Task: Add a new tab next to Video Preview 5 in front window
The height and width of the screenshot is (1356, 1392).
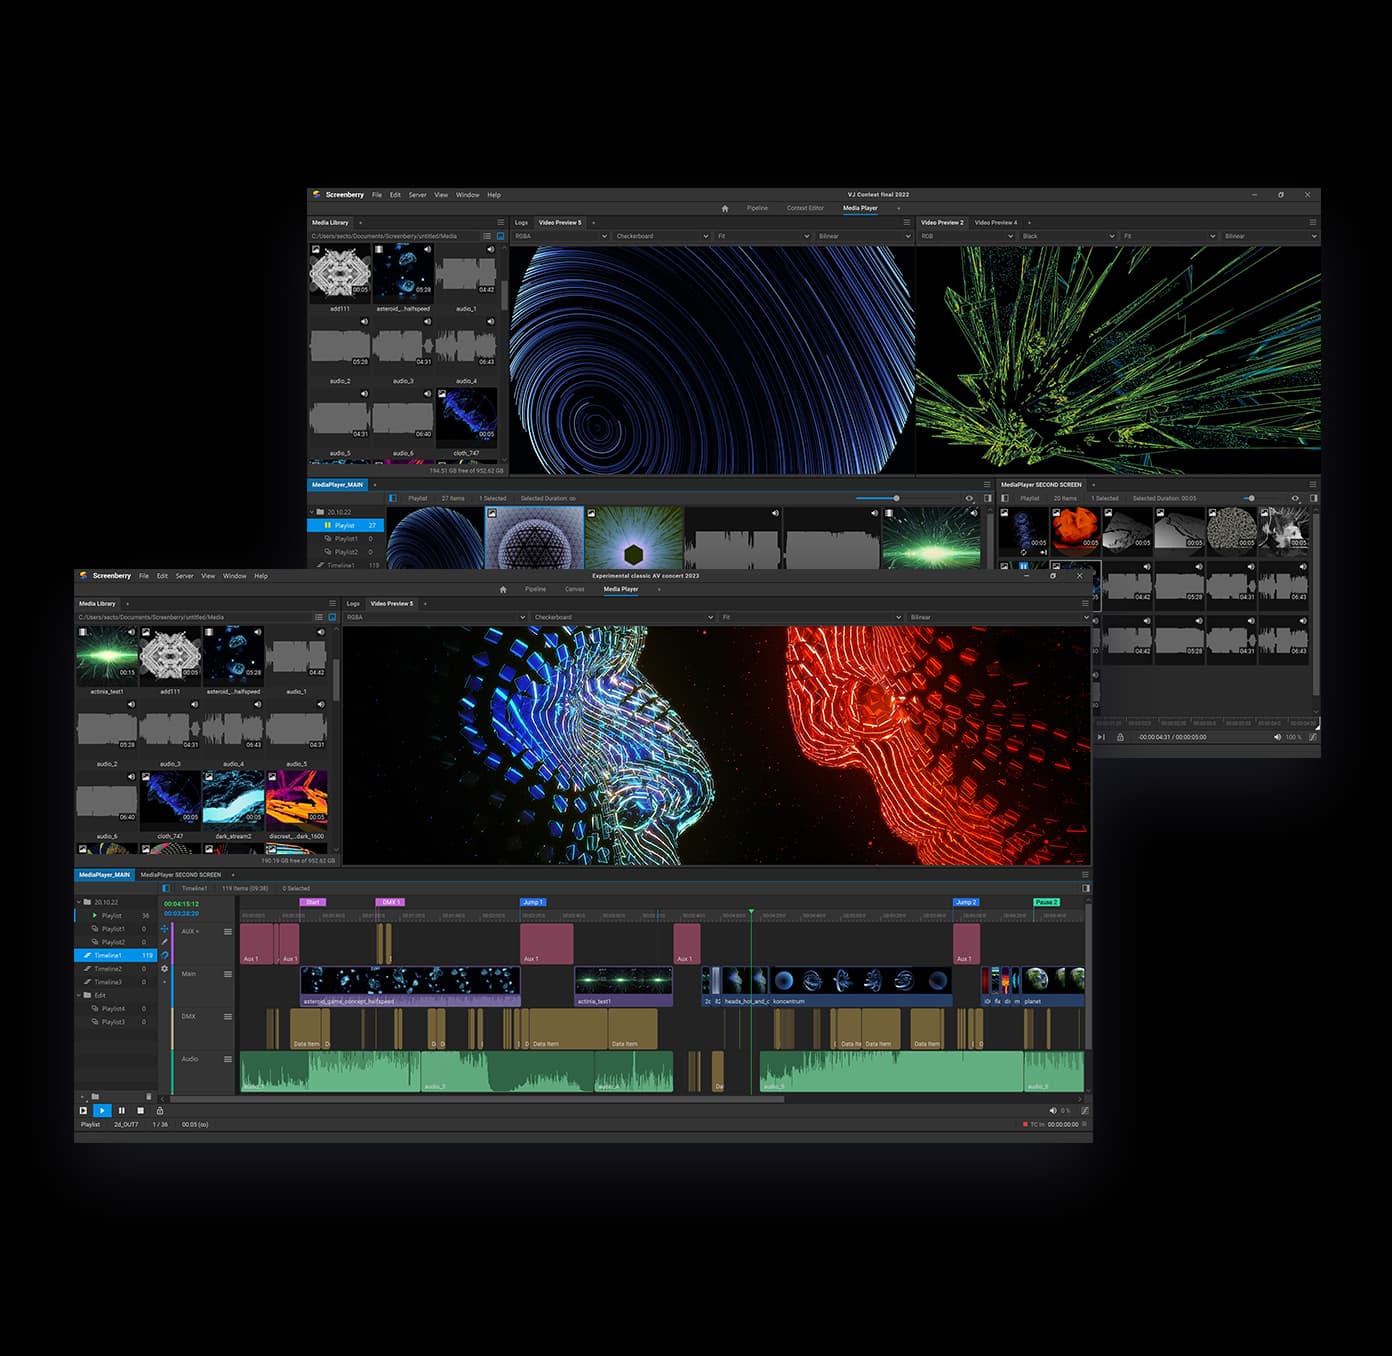Action: [425, 603]
